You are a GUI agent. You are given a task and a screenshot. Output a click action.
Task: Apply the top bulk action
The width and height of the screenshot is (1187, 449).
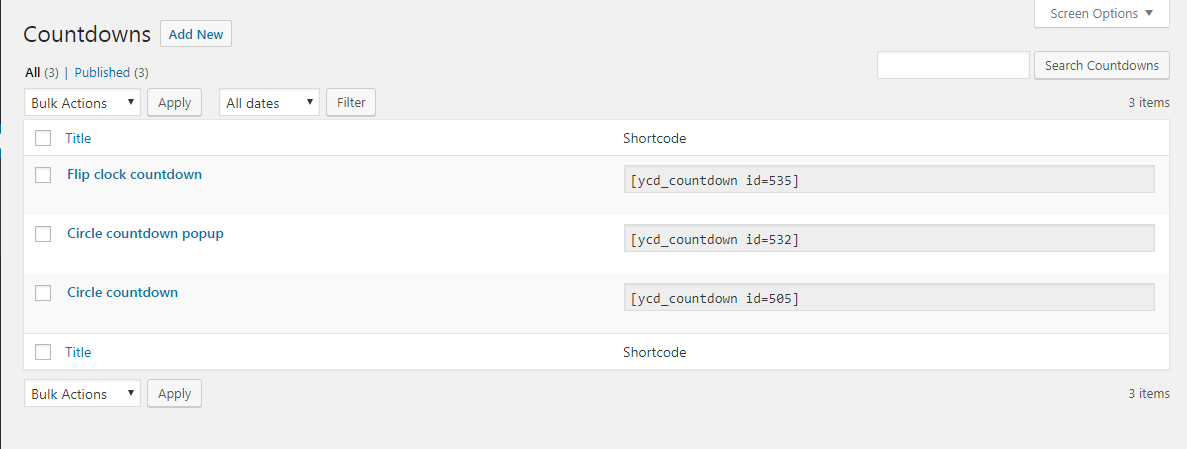coord(175,102)
